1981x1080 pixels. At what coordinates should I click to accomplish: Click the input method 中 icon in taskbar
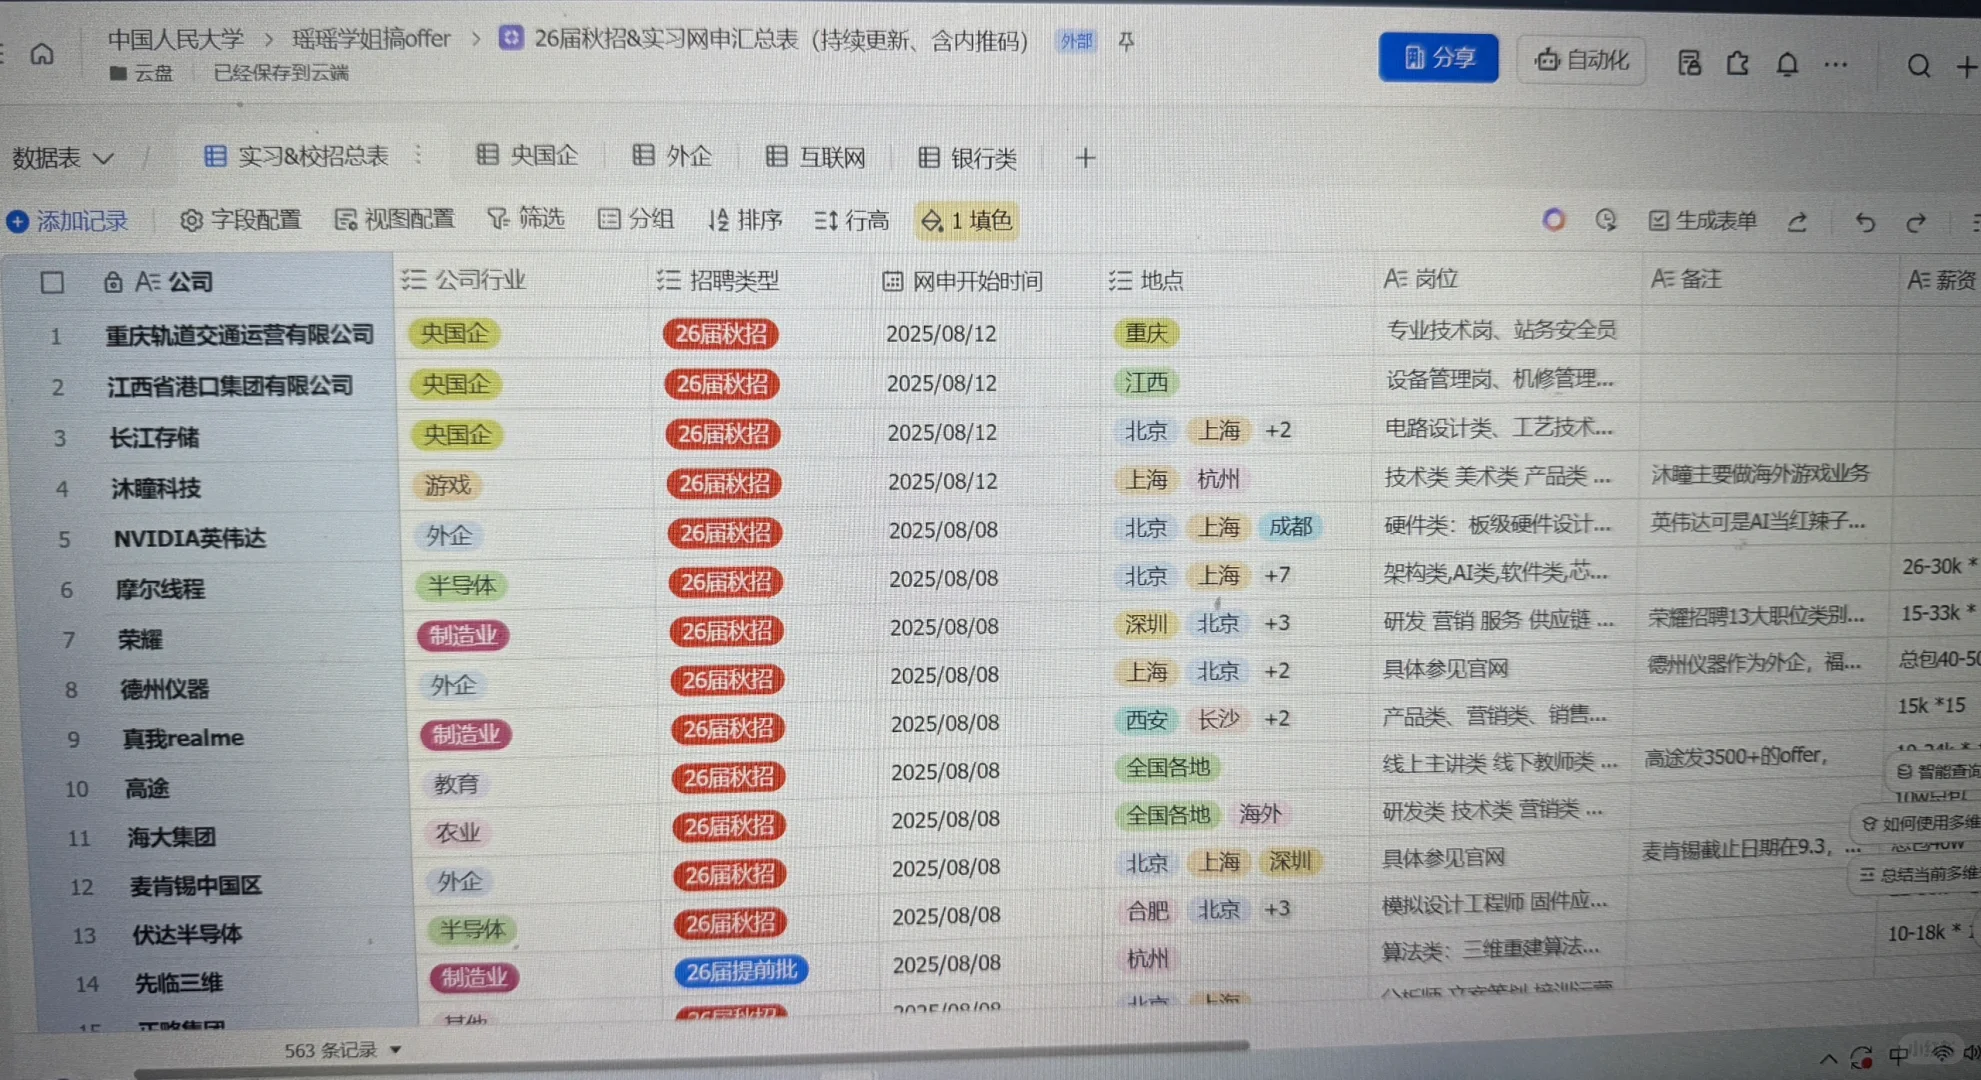click(x=1898, y=1055)
